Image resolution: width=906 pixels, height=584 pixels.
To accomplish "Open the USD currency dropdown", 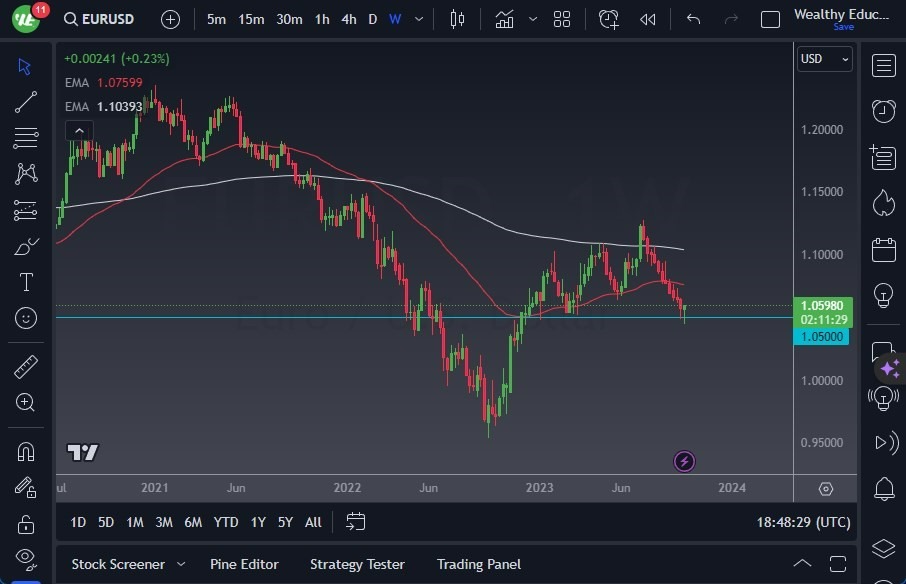I will (823, 59).
